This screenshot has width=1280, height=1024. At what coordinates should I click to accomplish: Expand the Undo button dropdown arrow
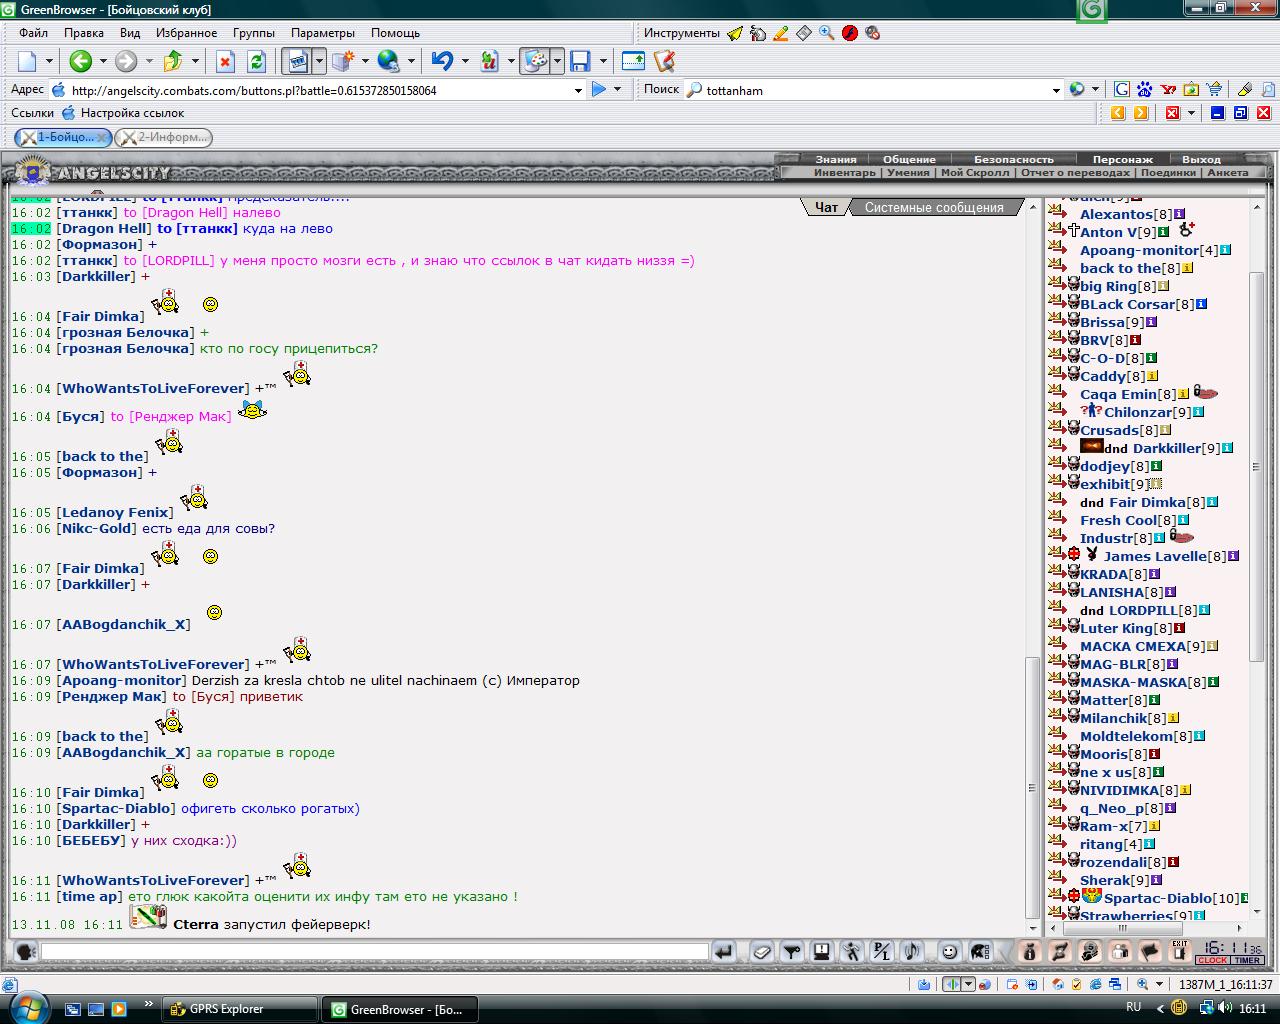coord(465,61)
